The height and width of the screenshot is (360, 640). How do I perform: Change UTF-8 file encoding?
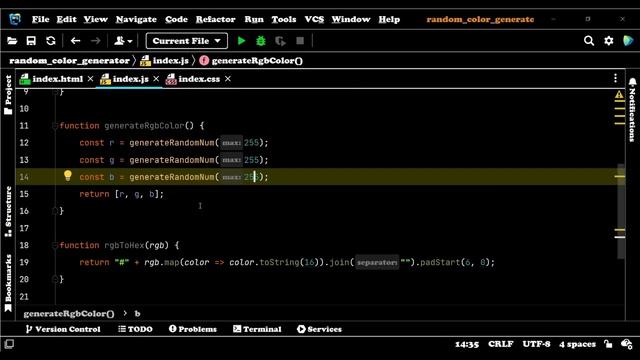(536, 344)
